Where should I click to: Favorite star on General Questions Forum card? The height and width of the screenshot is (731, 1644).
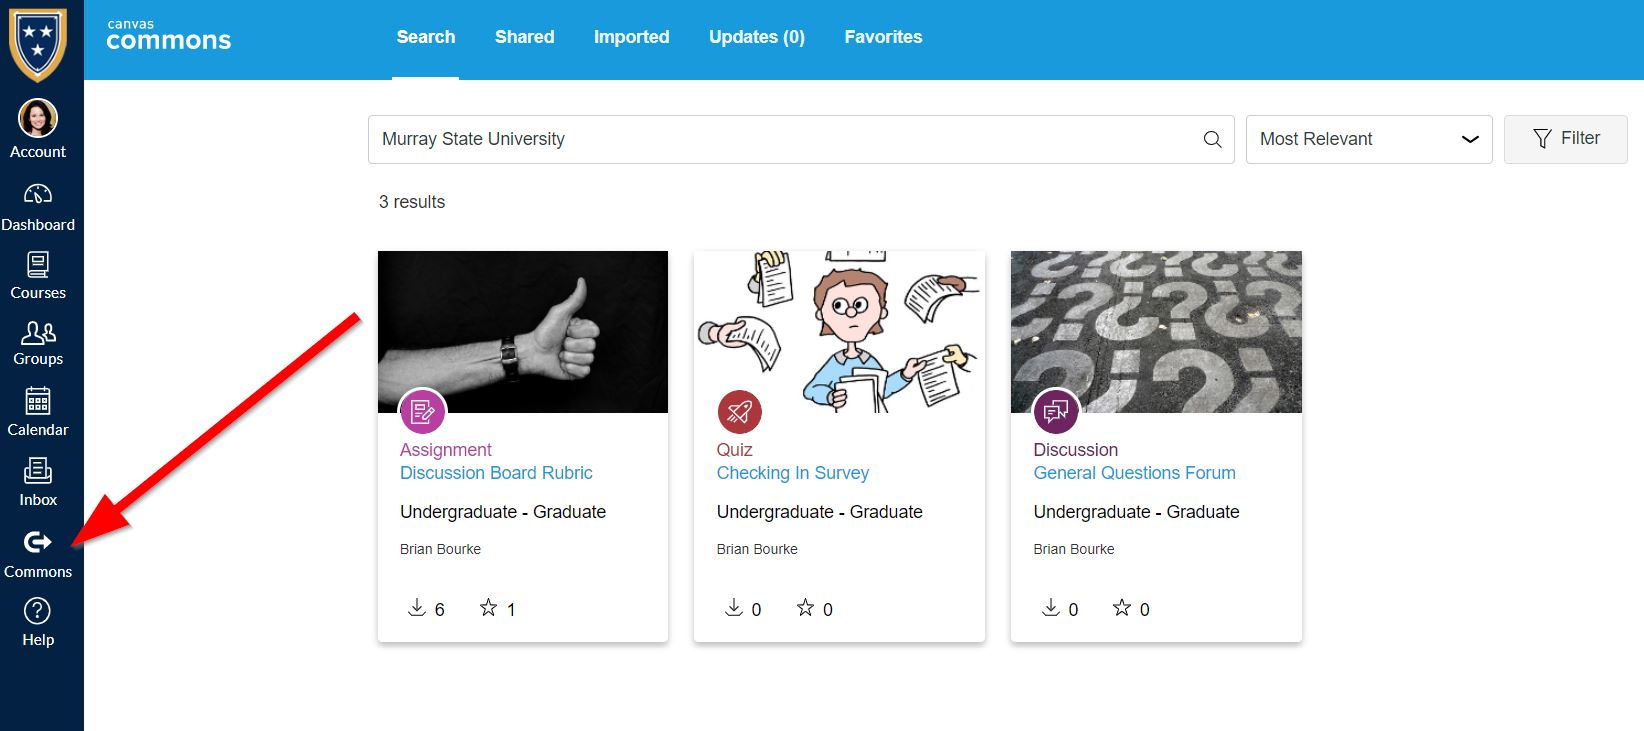click(x=1122, y=608)
